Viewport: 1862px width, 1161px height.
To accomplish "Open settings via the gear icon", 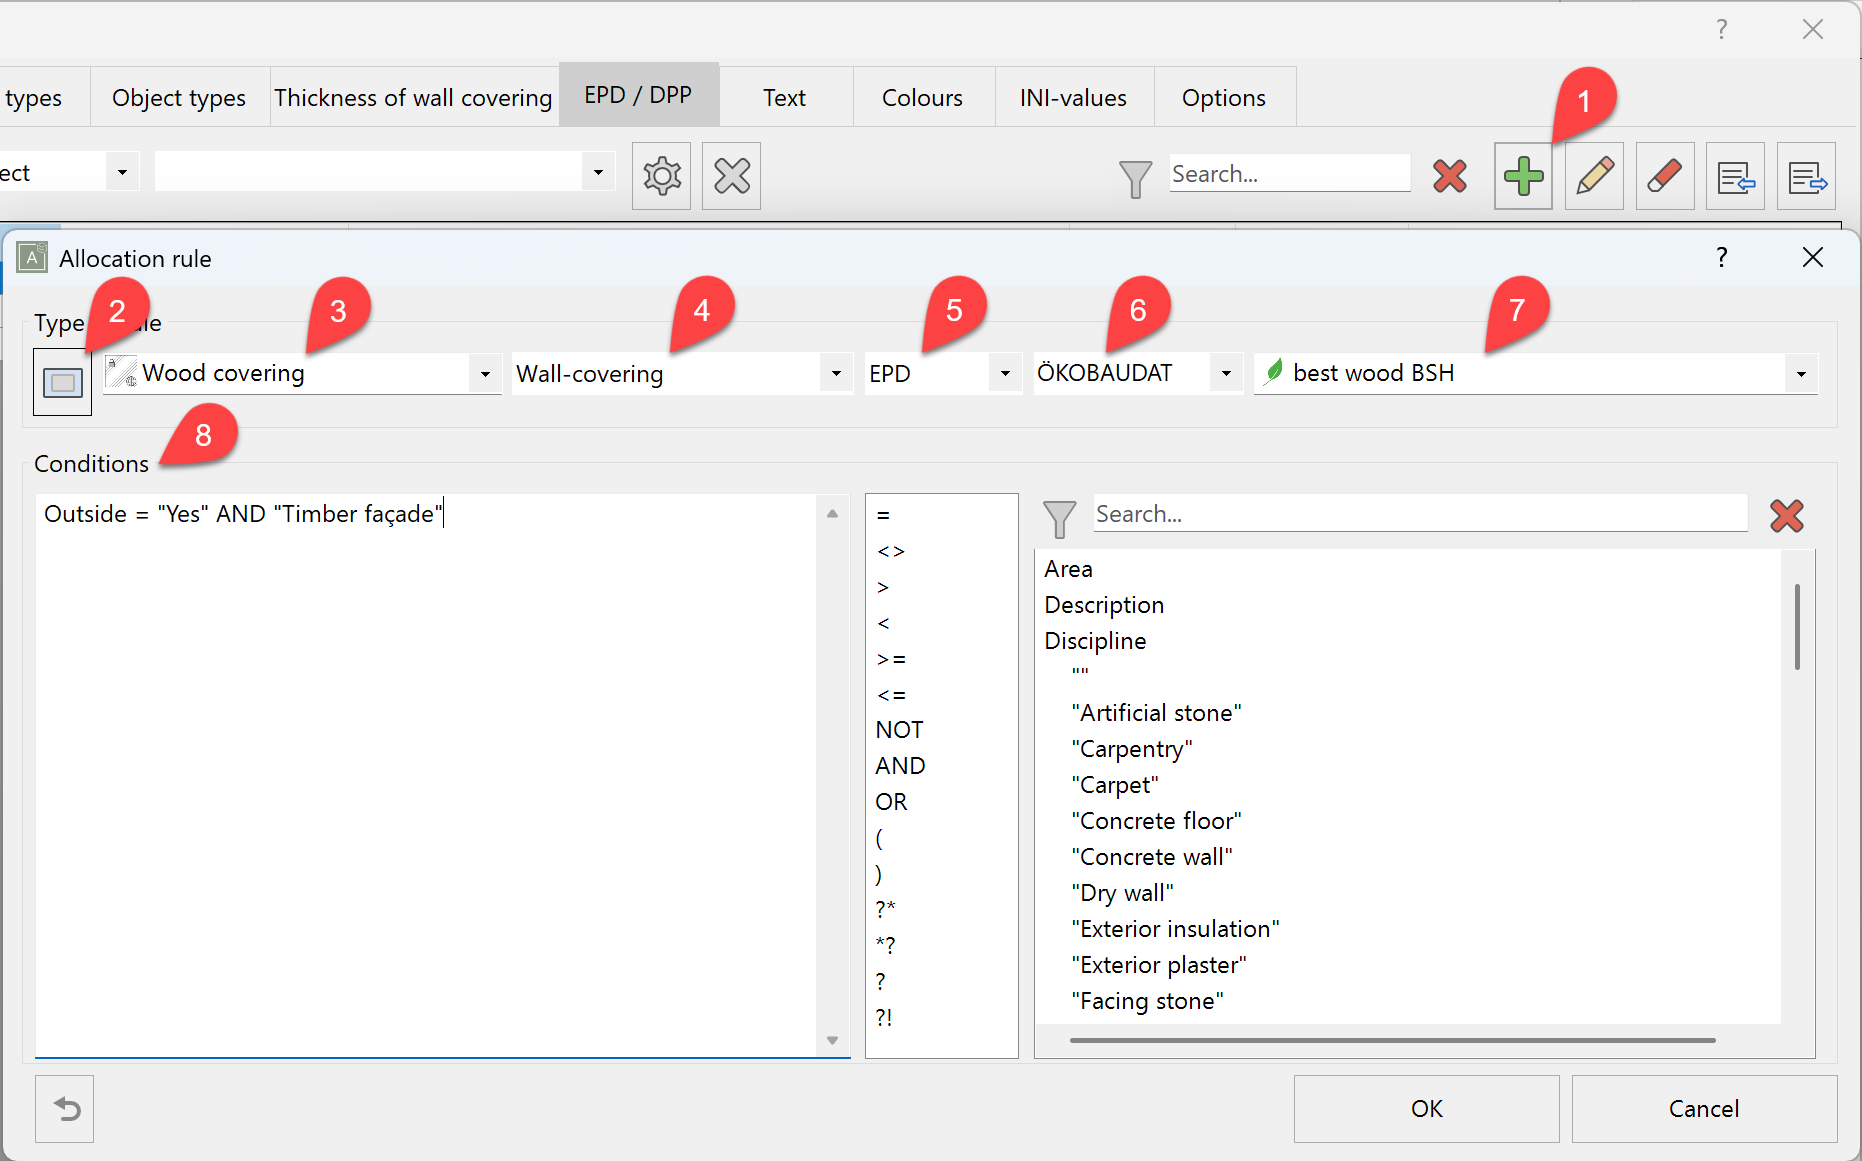I will coord(661,176).
